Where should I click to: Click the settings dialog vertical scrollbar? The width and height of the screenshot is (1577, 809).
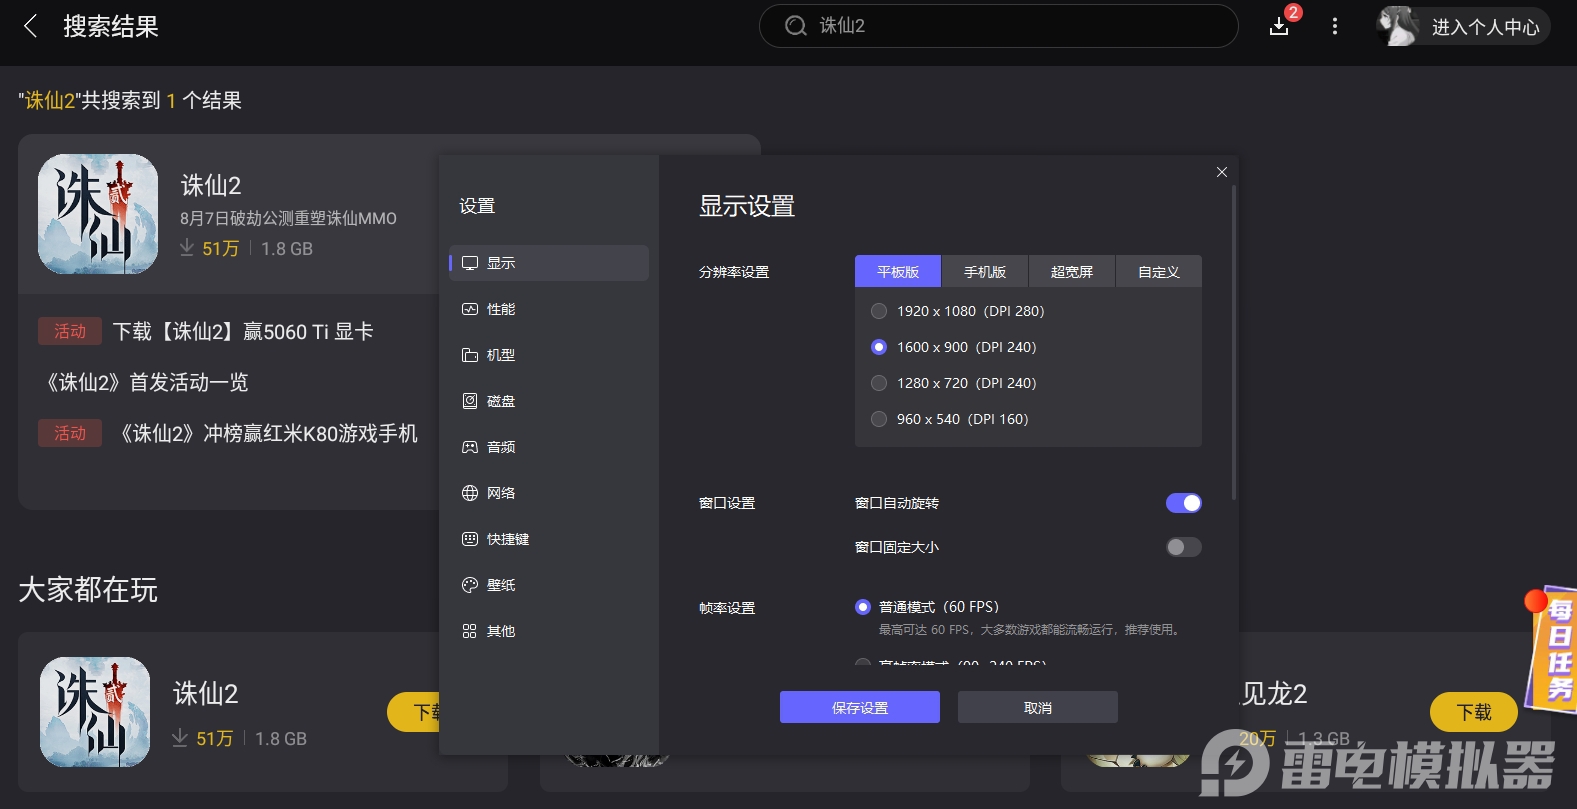1234,342
